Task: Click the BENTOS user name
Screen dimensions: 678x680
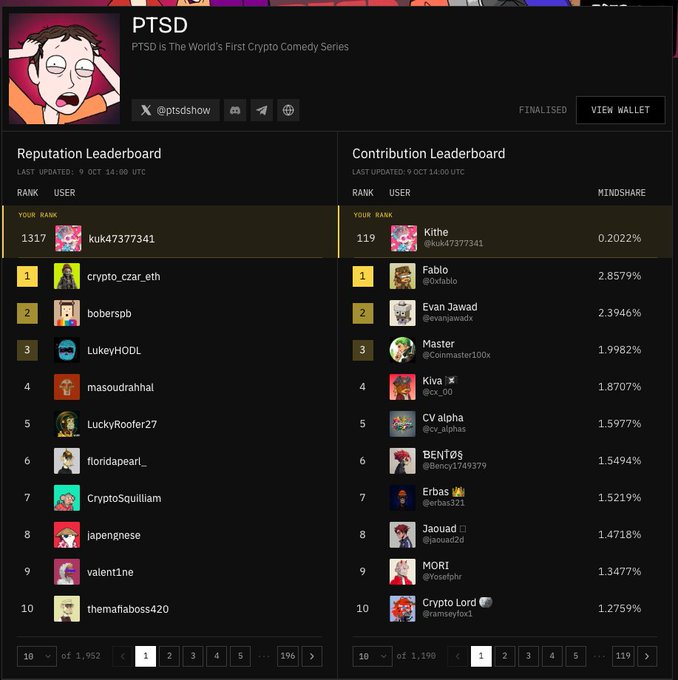Action: 443,454
